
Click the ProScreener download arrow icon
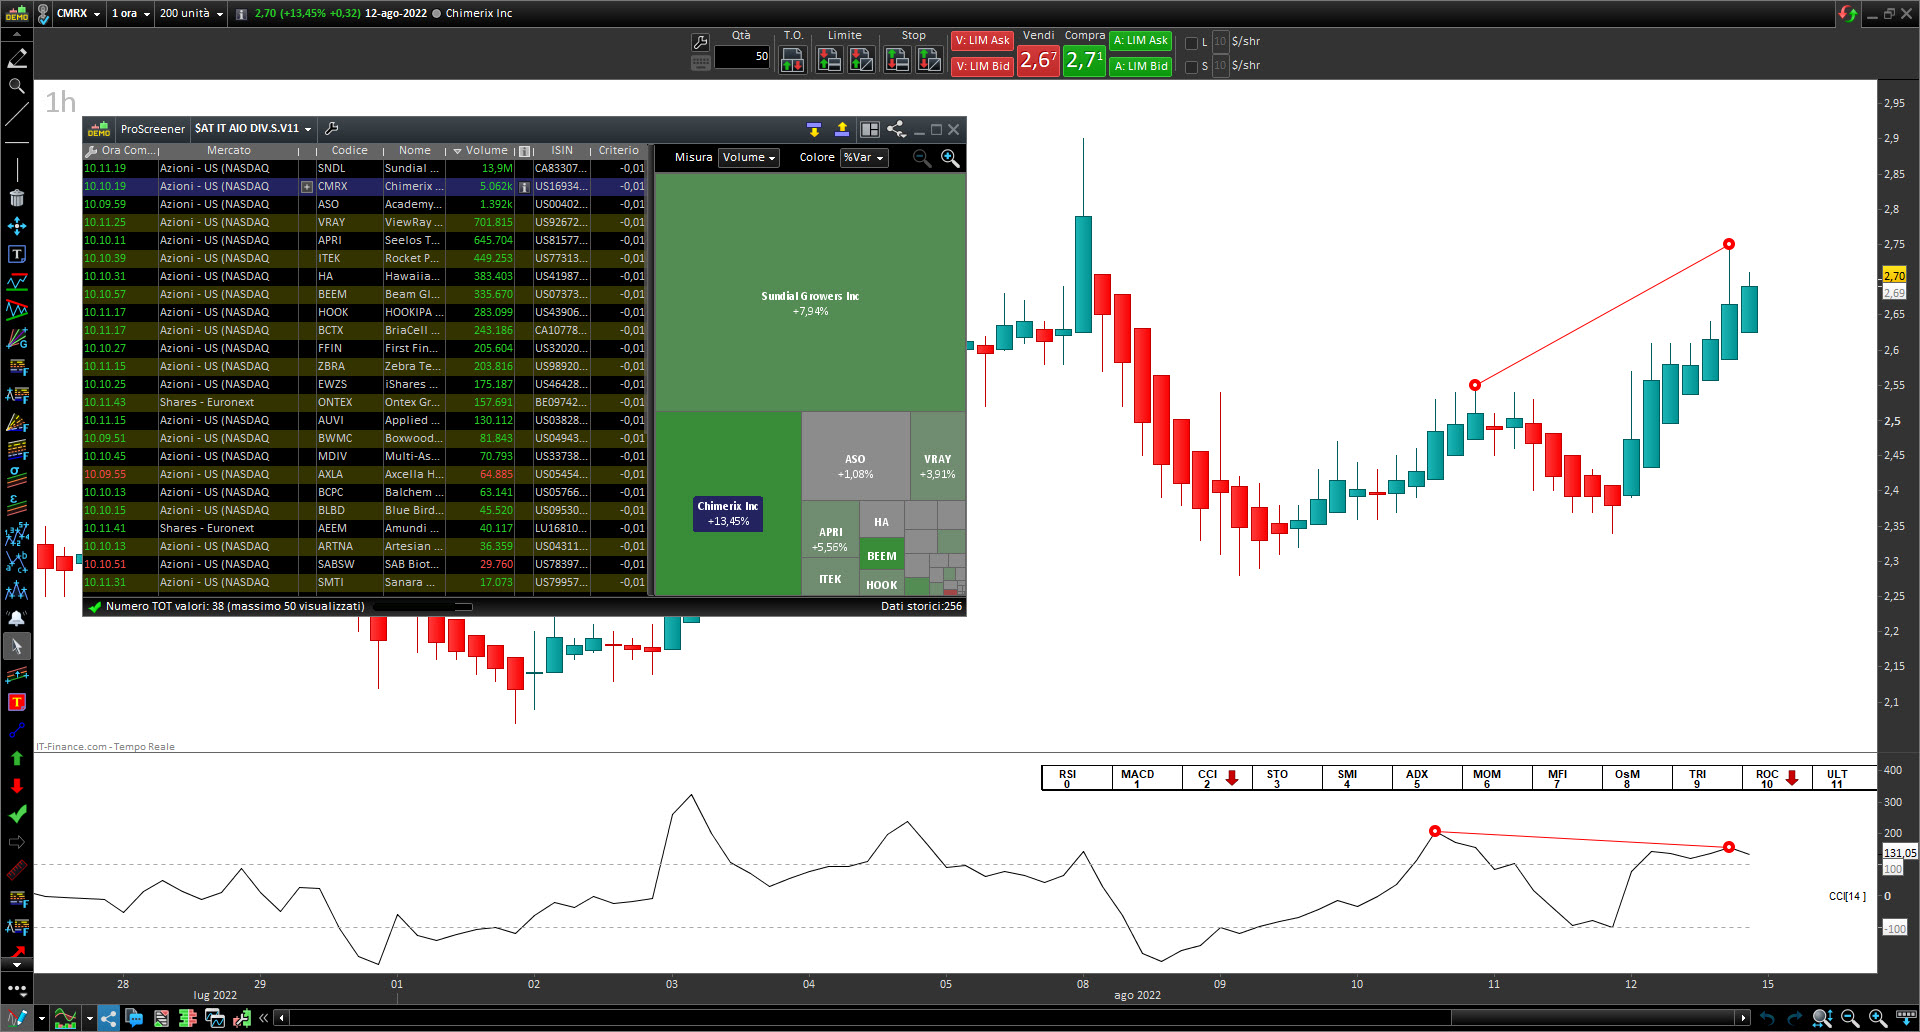[814, 129]
